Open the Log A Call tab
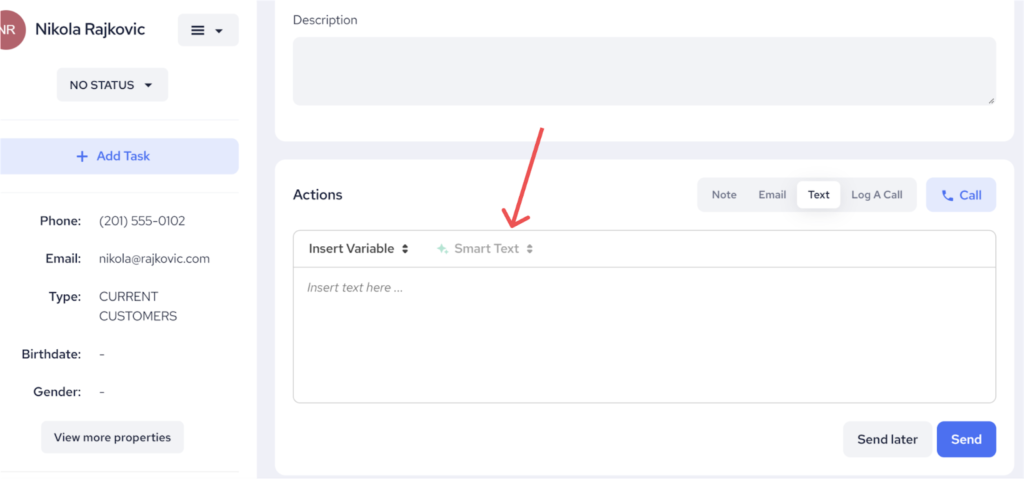Screen dimensions: 1024x479 point(876,195)
